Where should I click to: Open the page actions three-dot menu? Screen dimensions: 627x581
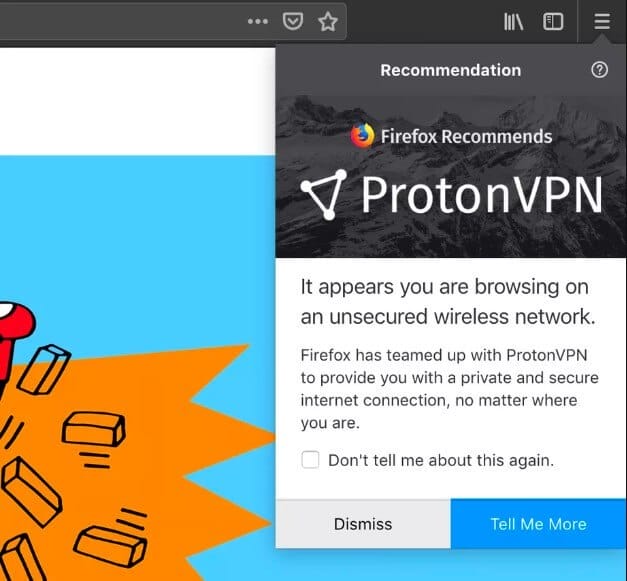(x=258, y=22)
